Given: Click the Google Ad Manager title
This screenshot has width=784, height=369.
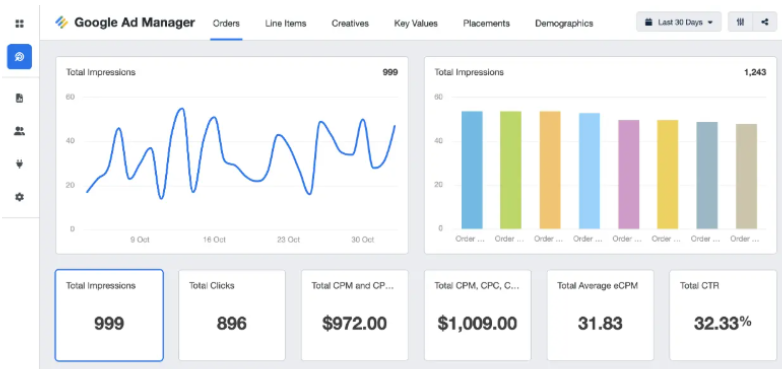Looking at the screenshot, I should point(134,22).
